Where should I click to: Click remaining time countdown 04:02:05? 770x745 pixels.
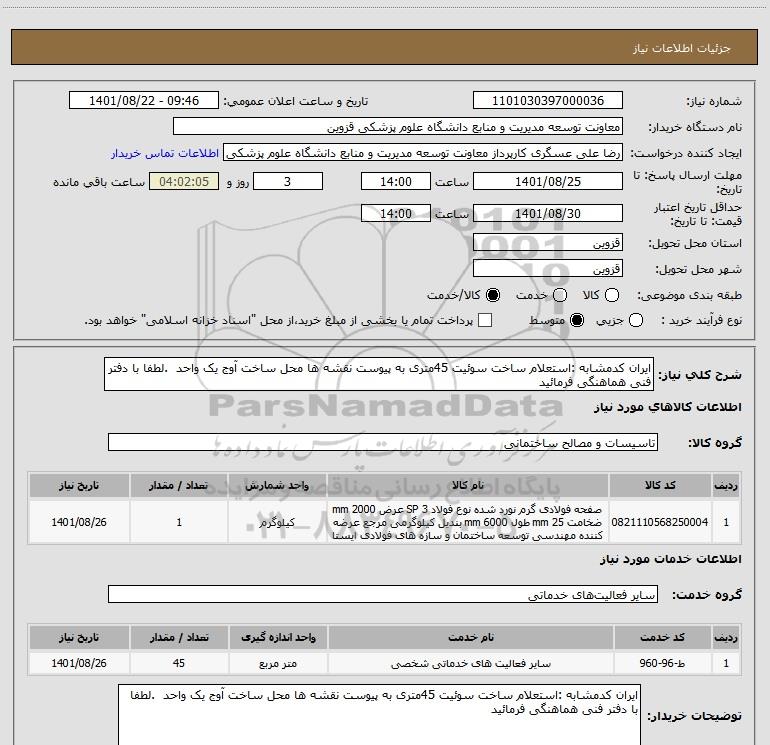(184, 181)
